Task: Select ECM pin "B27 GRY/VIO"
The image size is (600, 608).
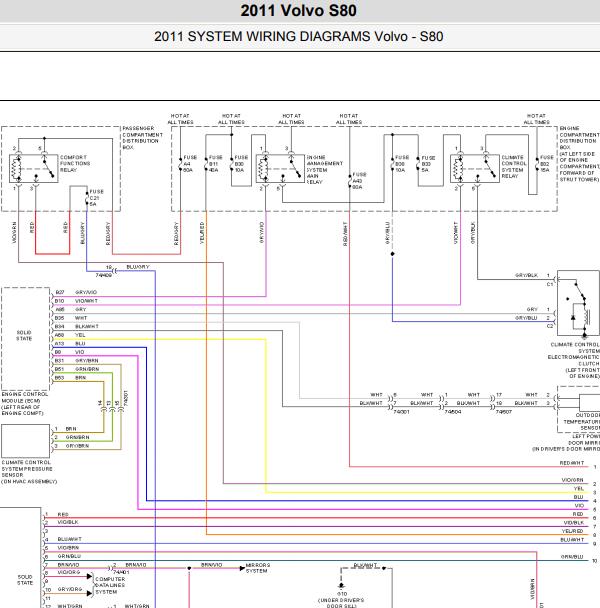Action: [76, 292]
